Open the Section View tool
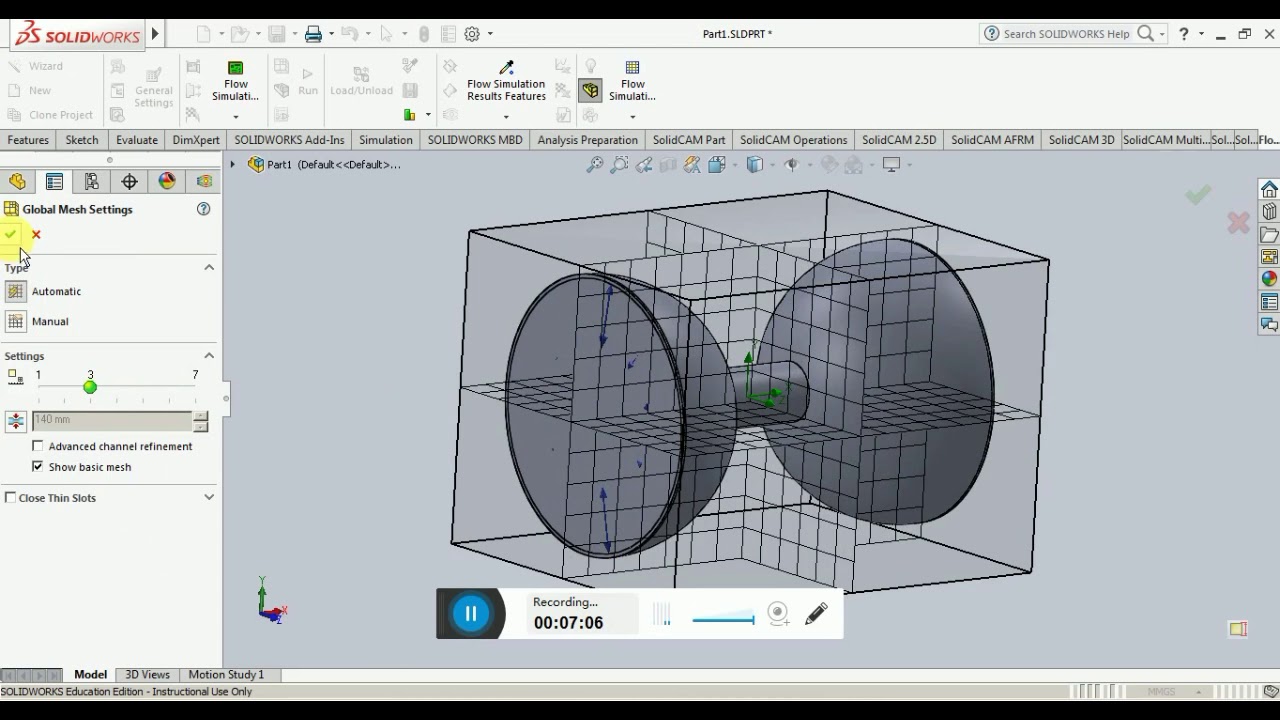1280x720 pixels. [668, 165]
